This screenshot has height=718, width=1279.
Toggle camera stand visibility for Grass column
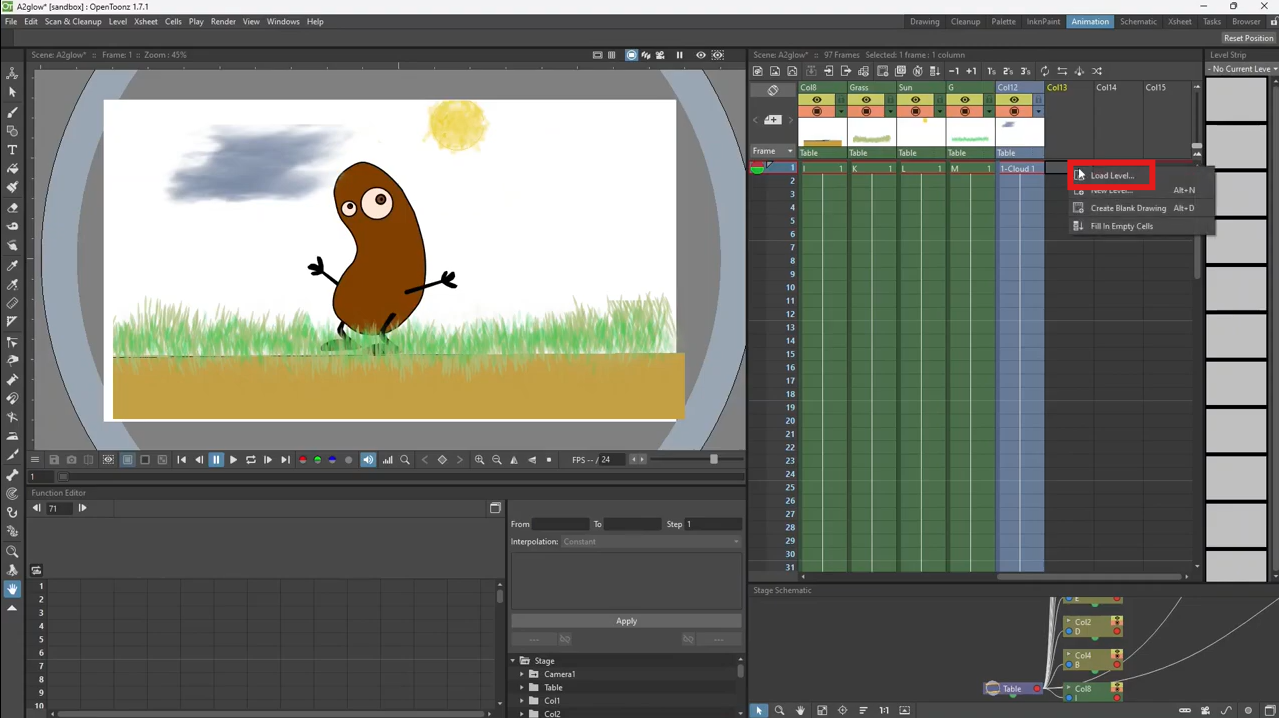866,112
